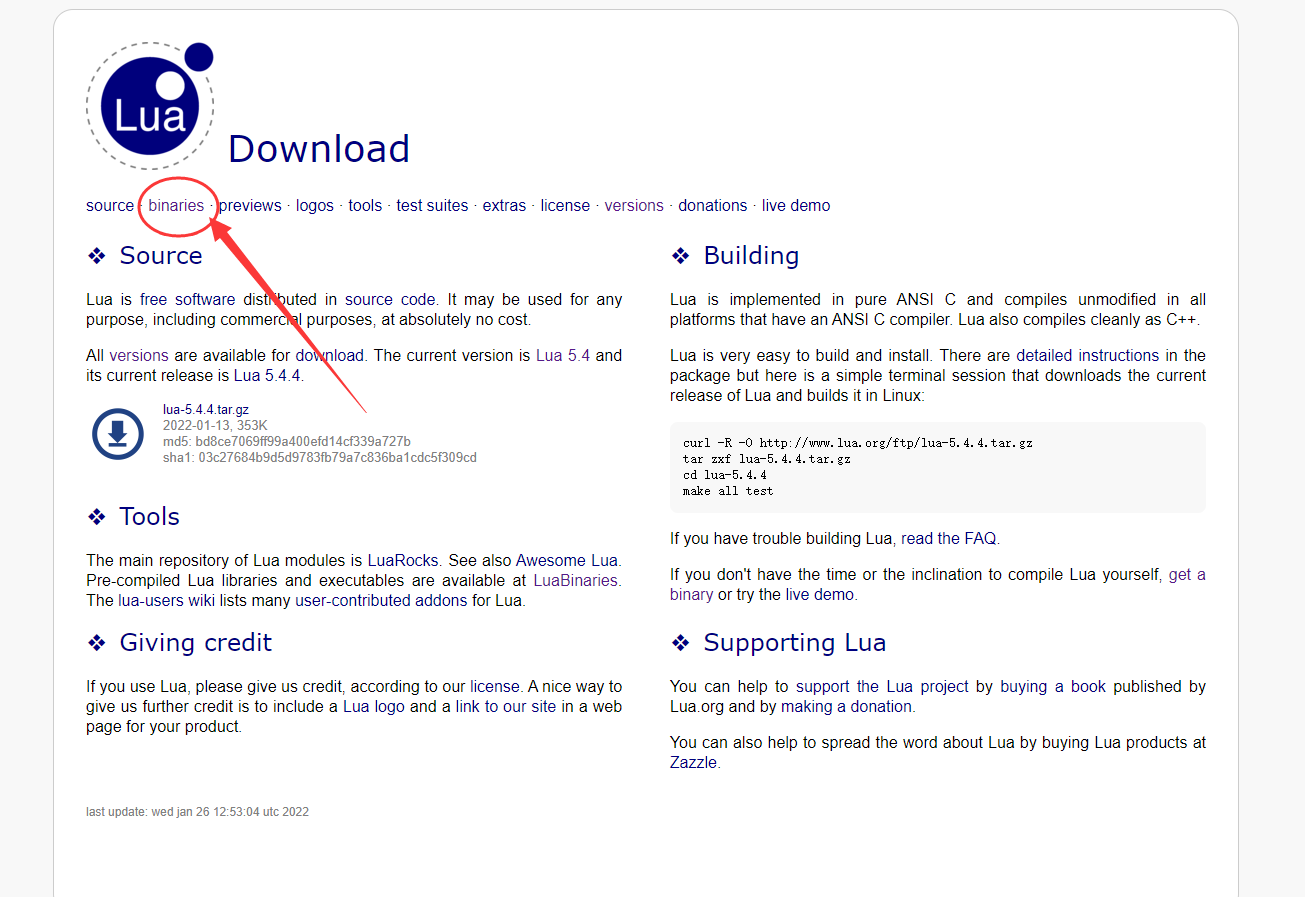Launch the live demo navigation link
The width and height of the screenshot is (1305, 897).
tap(796, 205)
